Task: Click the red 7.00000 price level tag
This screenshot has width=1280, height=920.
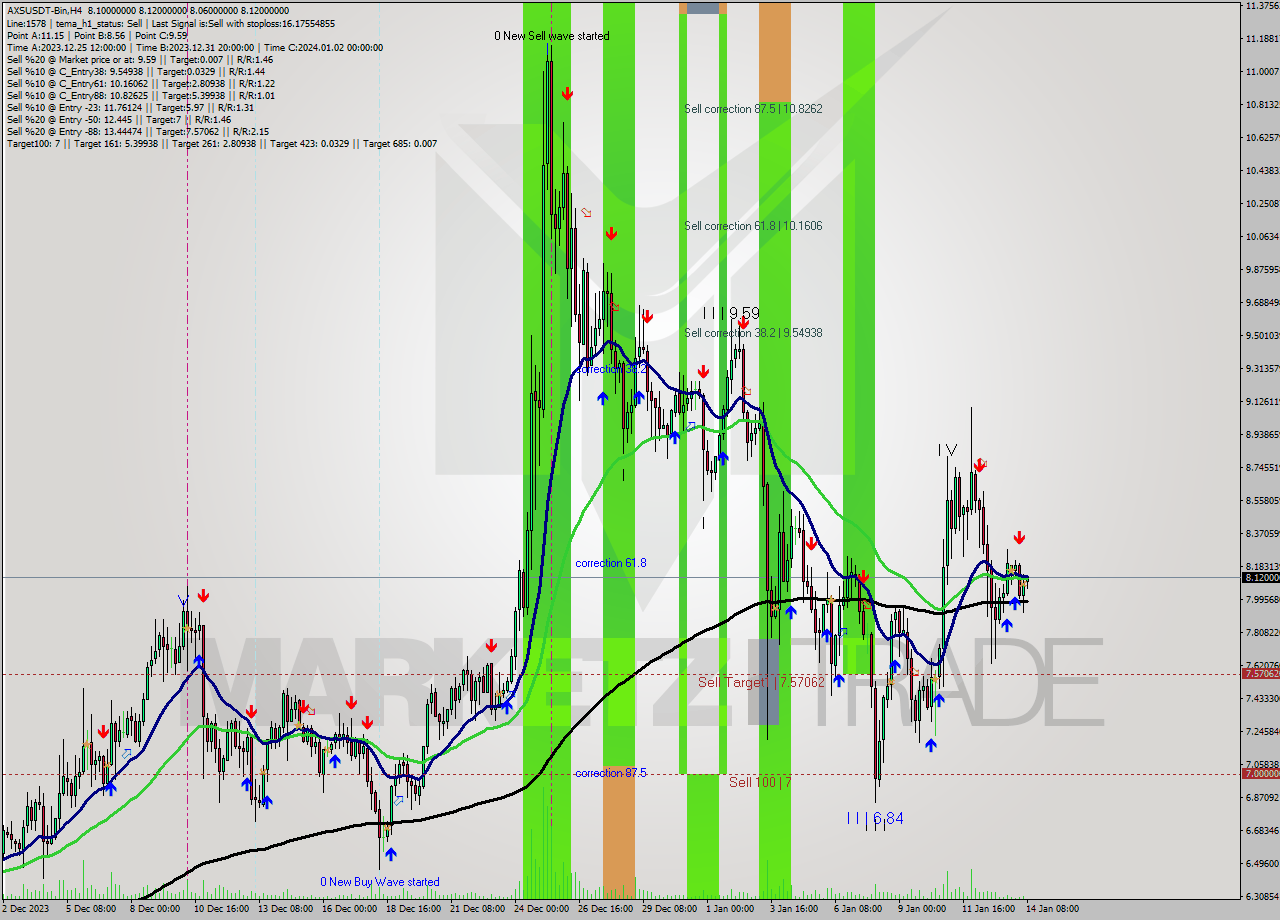Action: tap(1261, 774)
